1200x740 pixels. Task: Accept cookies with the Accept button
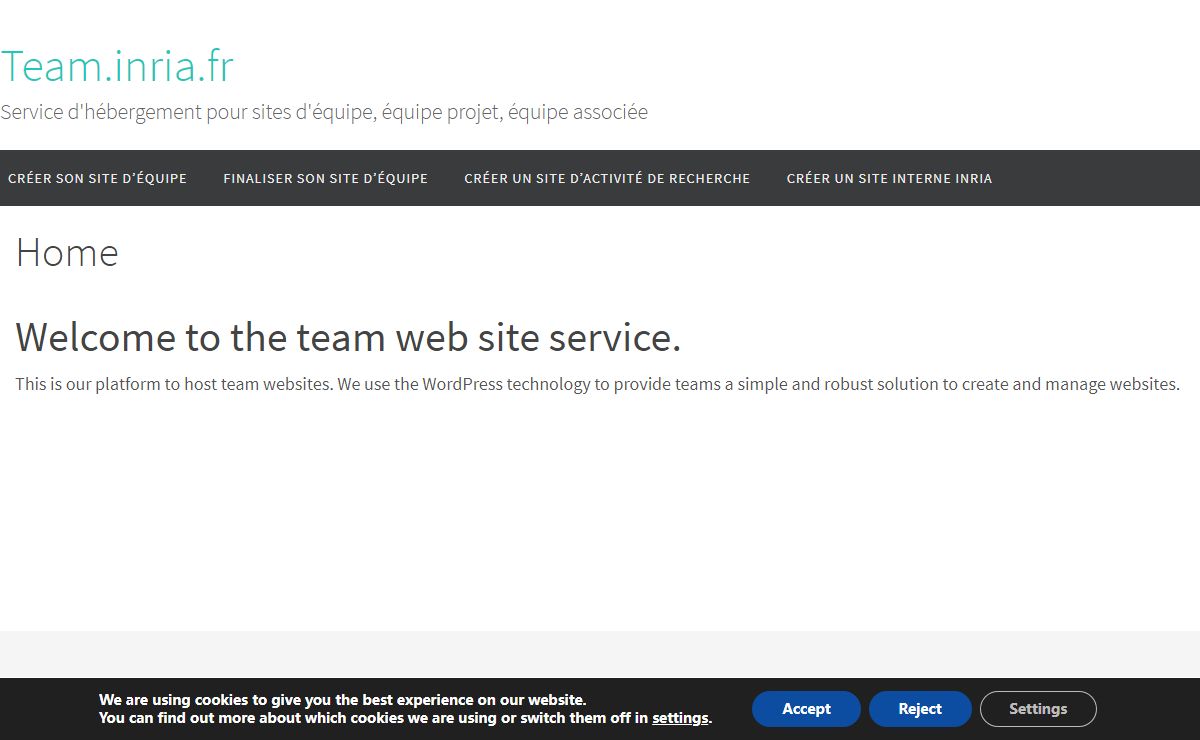click(x=806, y=709)
